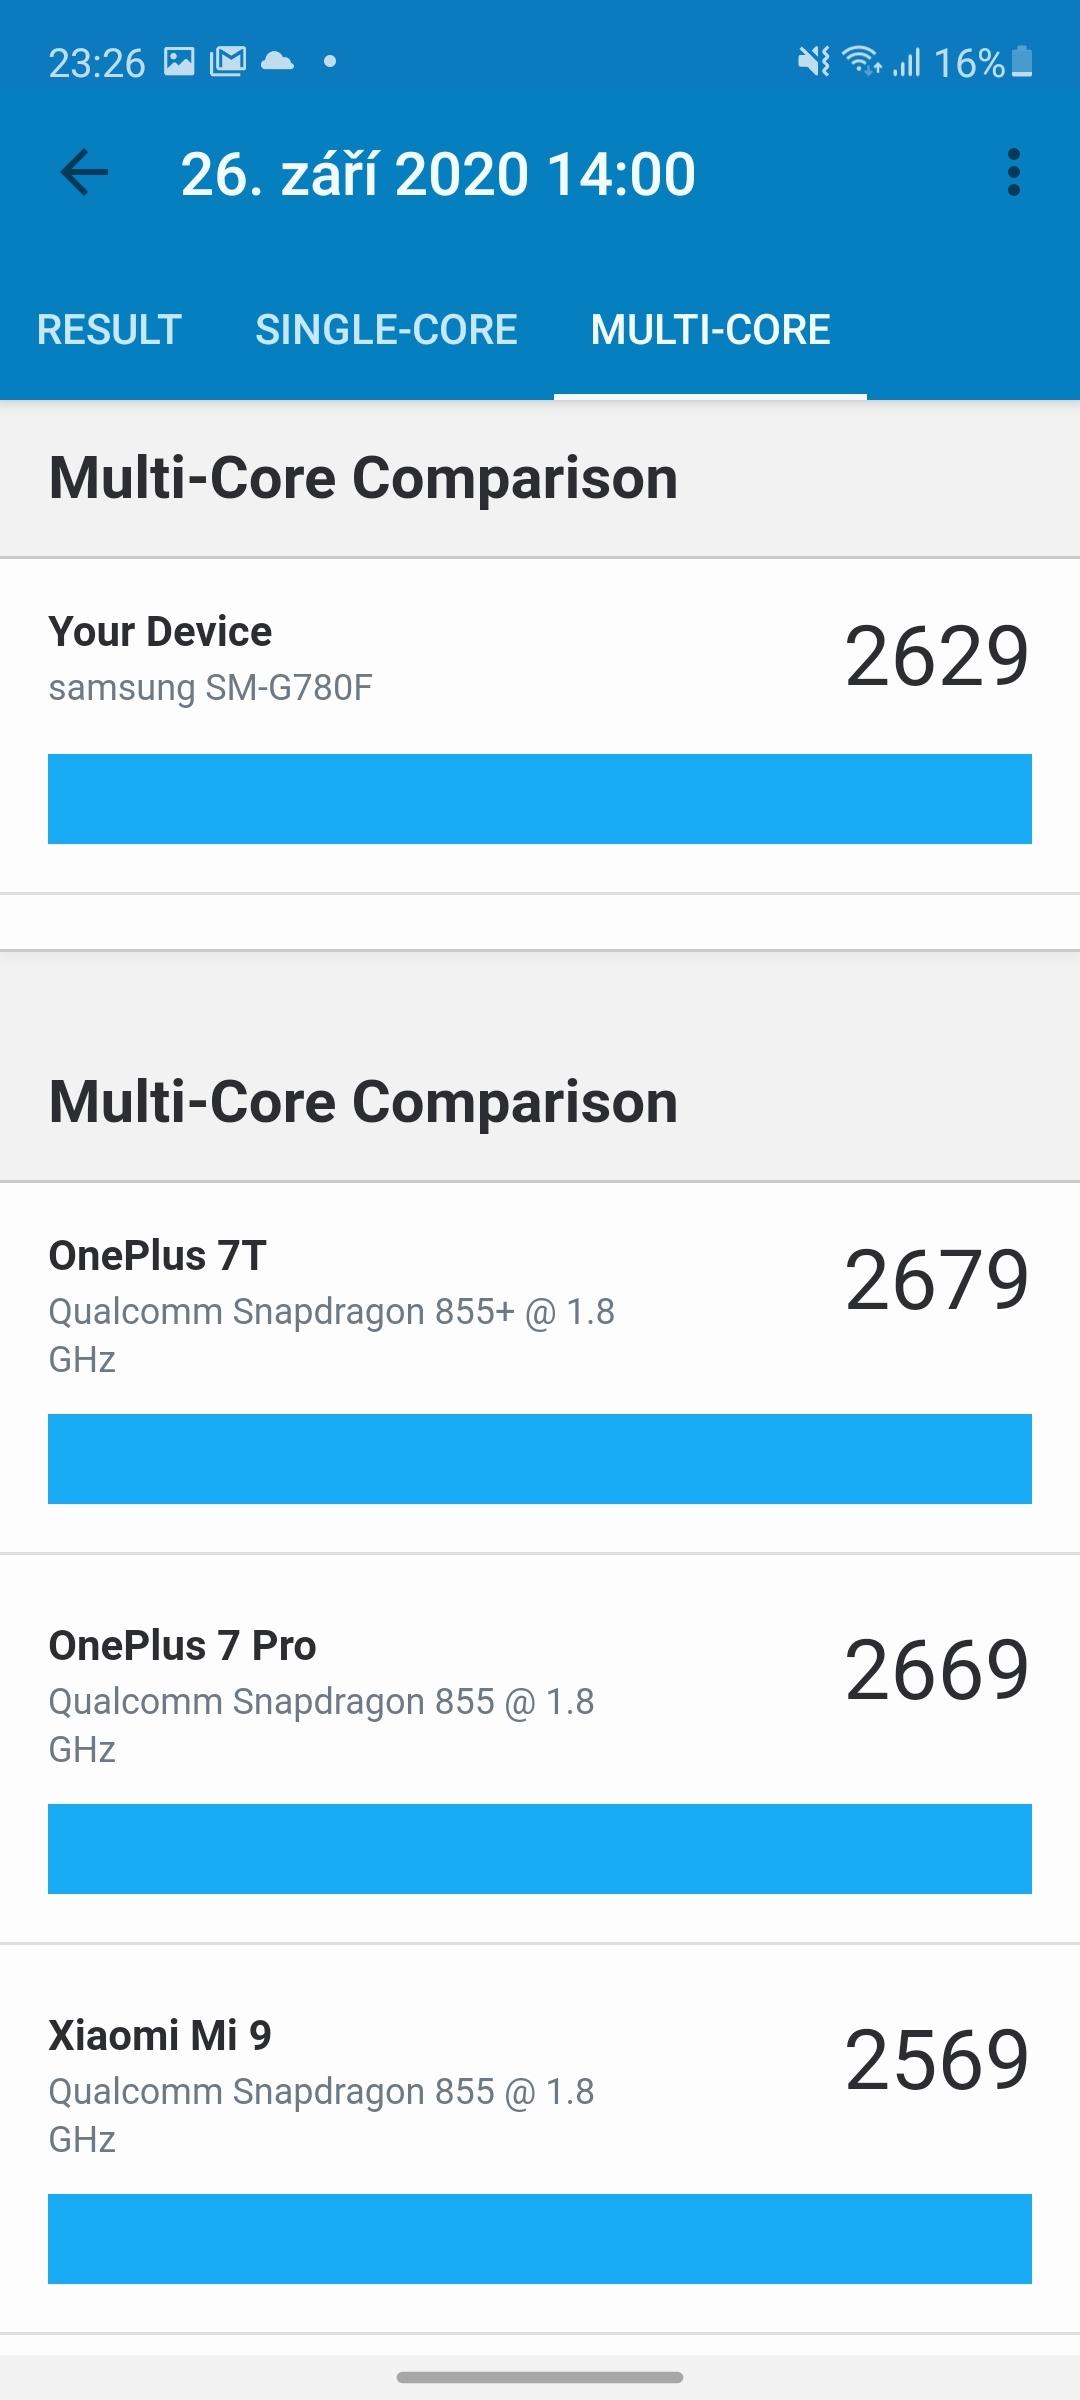Image resolution: width=1080 pixels, height=2400 pixels.
Task: Tap the Wi-Fi status icon
Action: pos(861,62)
